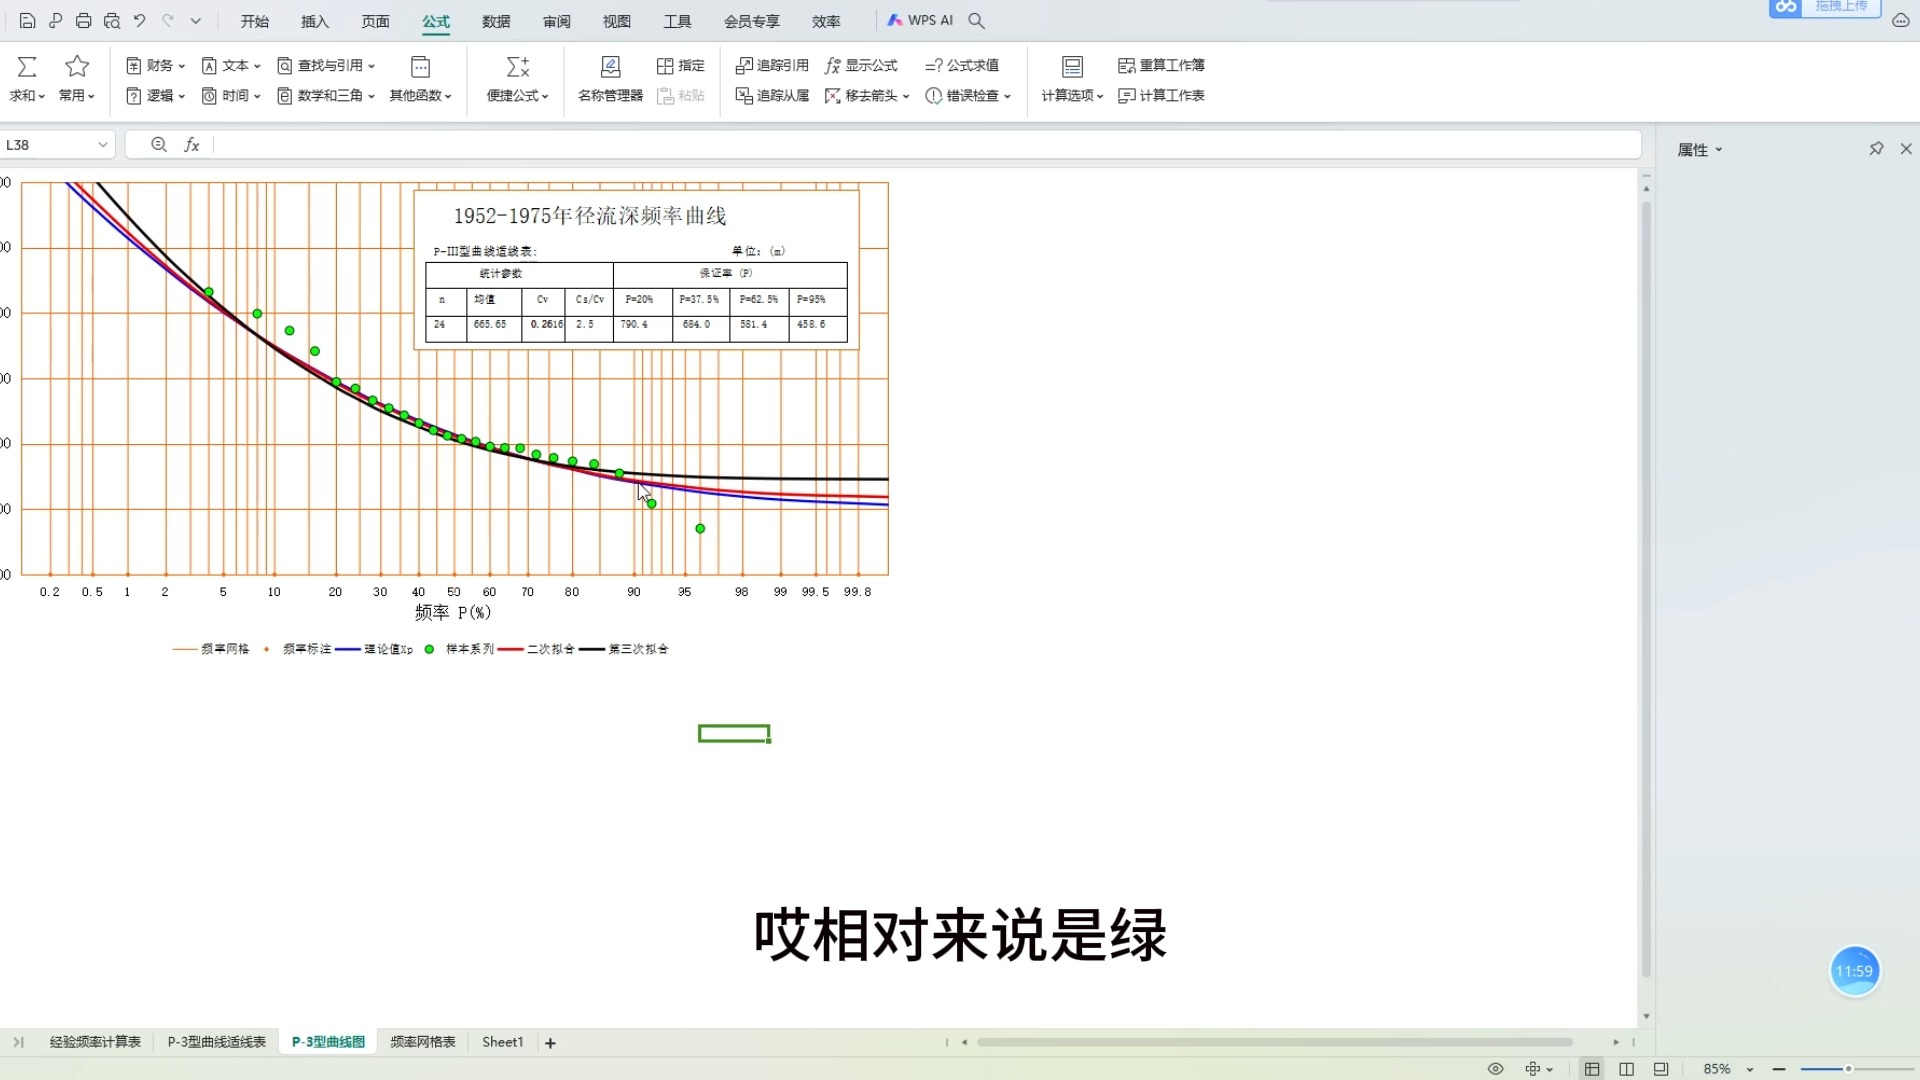
Task: Select 重算工作簿 icon
Action: point(1126,65)
